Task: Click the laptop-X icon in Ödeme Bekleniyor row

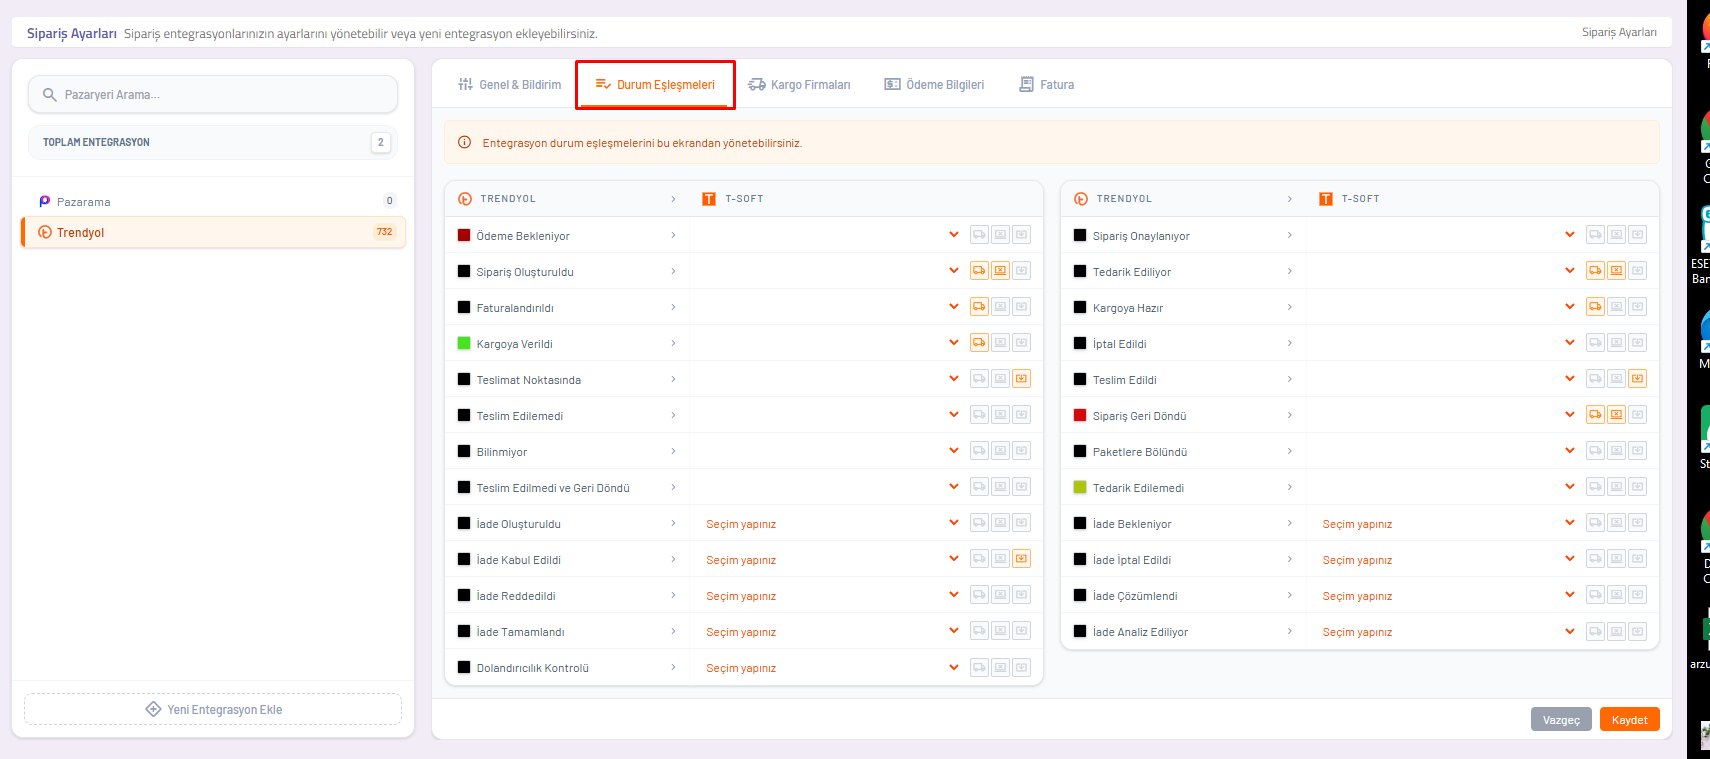Action: pyautogui.click(x=1000, y=235)
